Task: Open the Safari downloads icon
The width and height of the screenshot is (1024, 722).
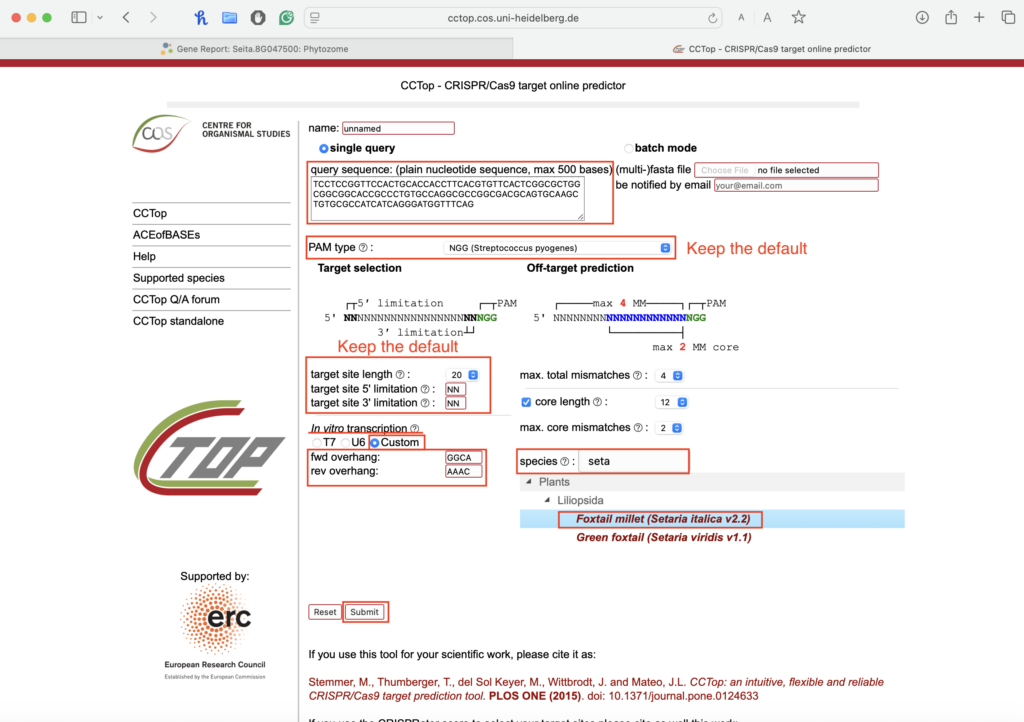Action: (922, 18)
